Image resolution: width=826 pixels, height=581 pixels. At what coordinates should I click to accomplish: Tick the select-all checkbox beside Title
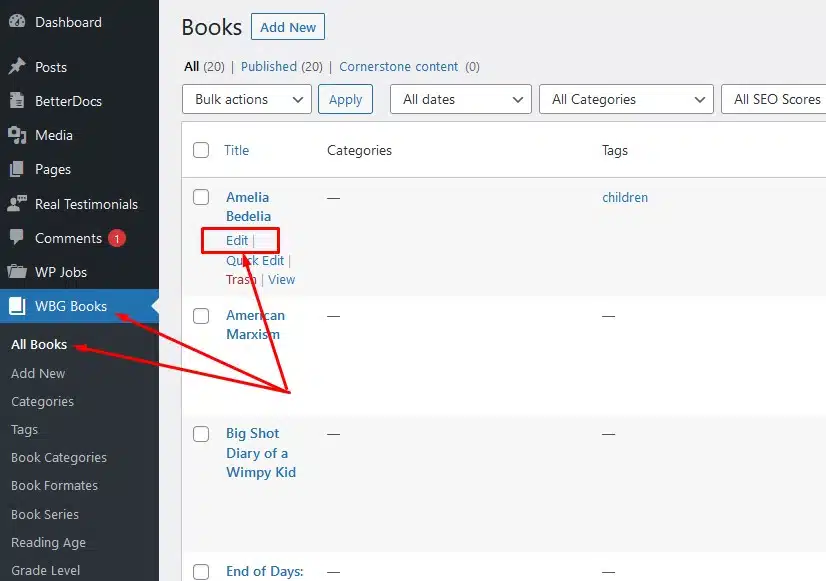click(x=201, y=150)
